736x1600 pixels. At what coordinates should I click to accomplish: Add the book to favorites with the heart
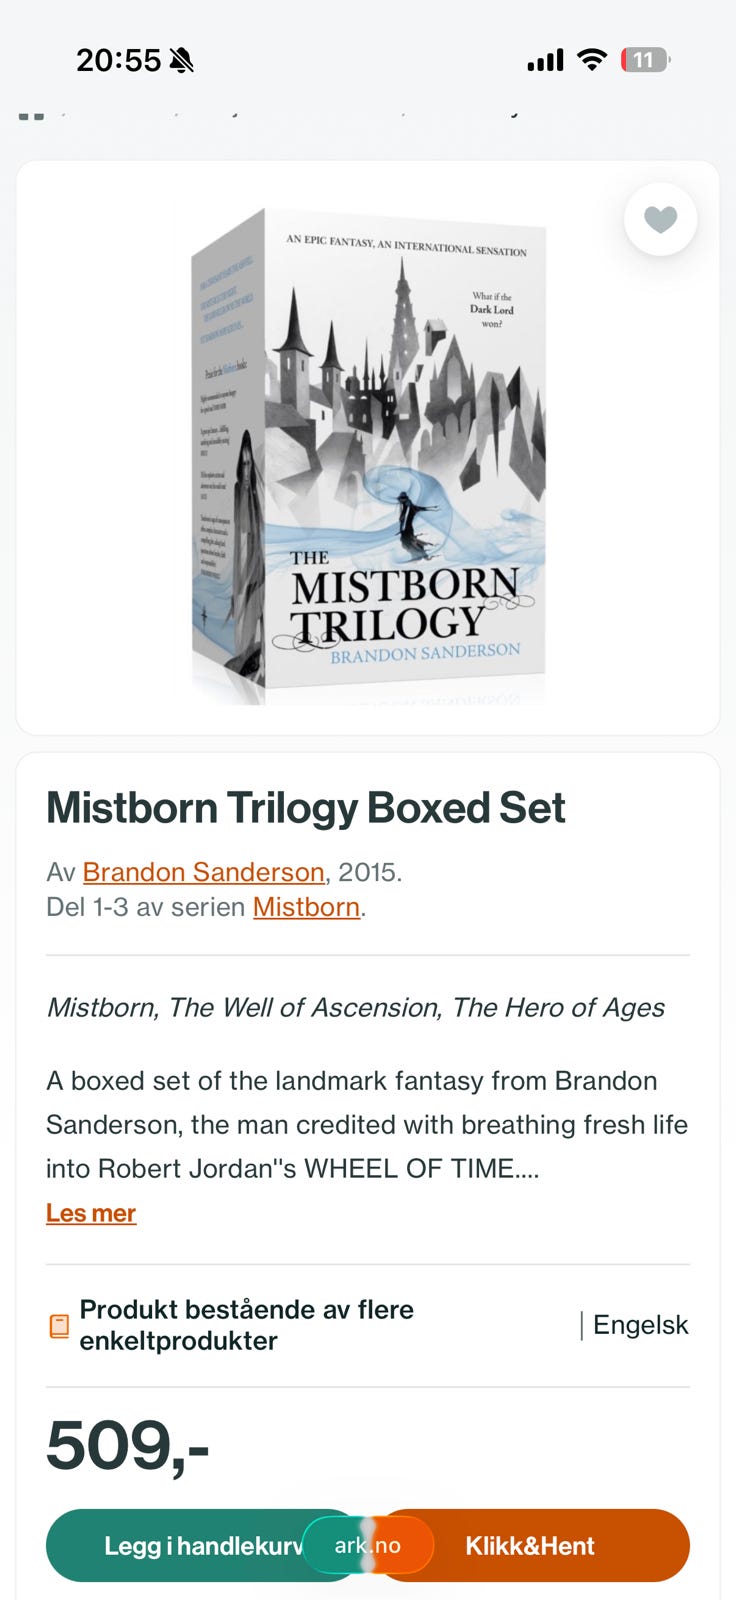tap(660, 219)
